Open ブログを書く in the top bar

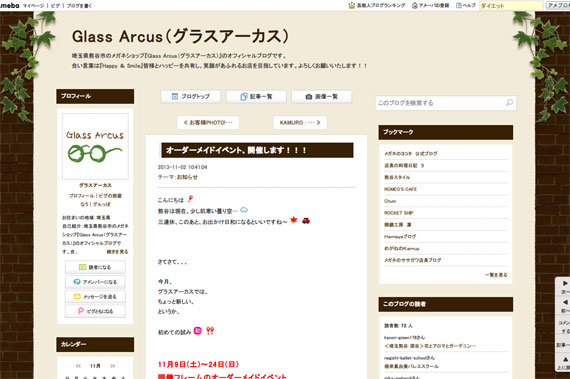point(79,6)
